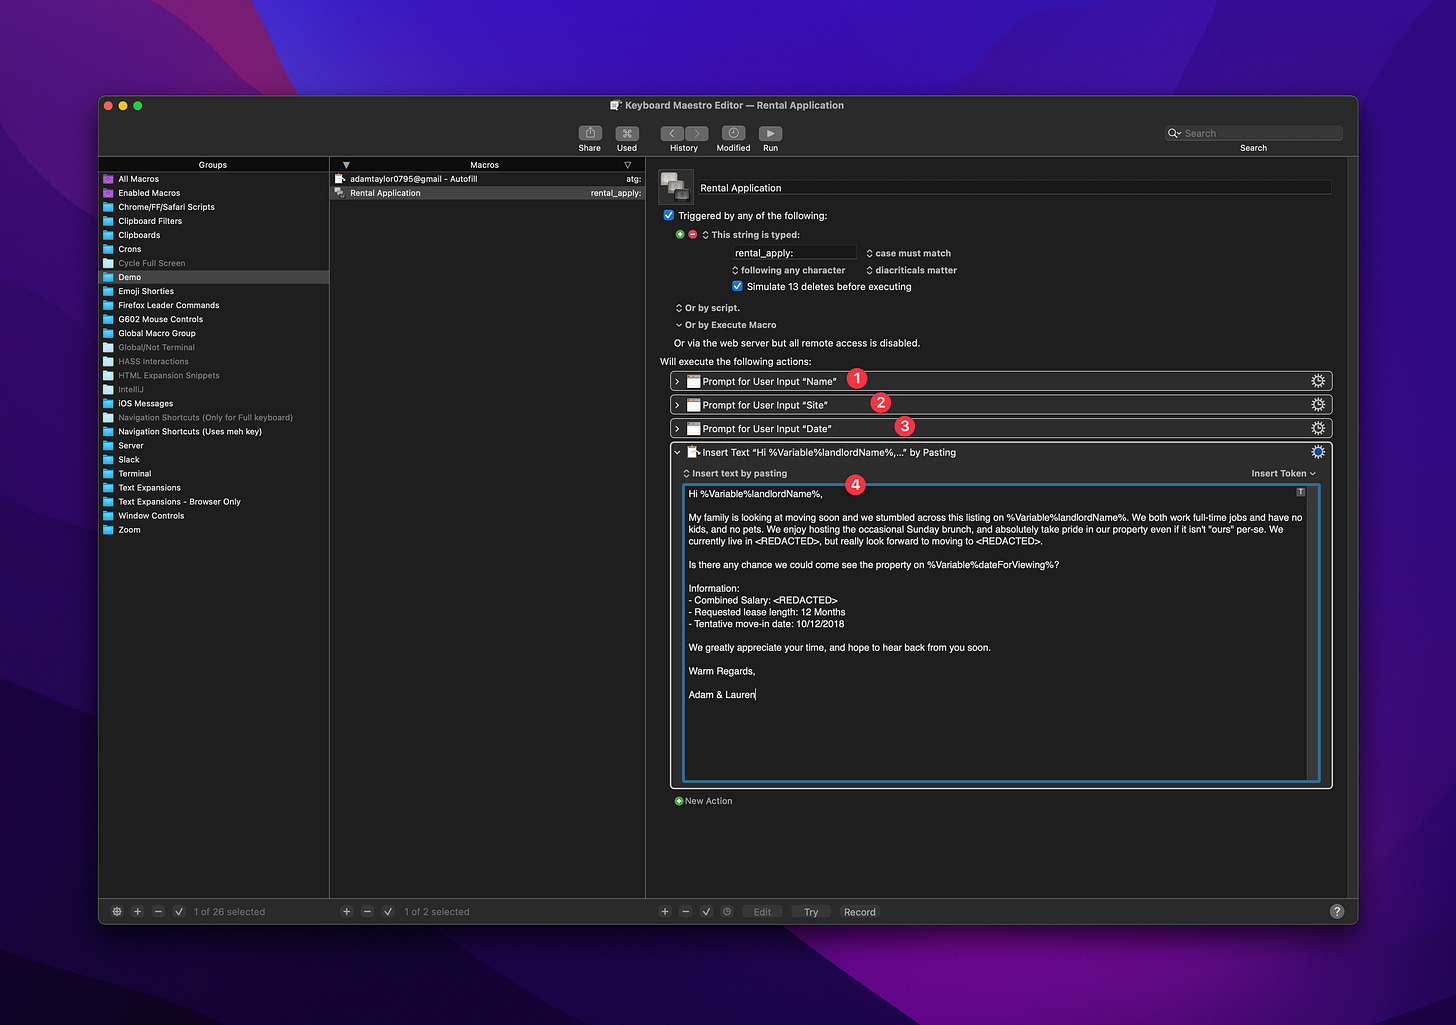This screenshot has height=1025, width=1456.
Task: Toggle enable checkmark for selected action
Action: click(x=706, y=912)
